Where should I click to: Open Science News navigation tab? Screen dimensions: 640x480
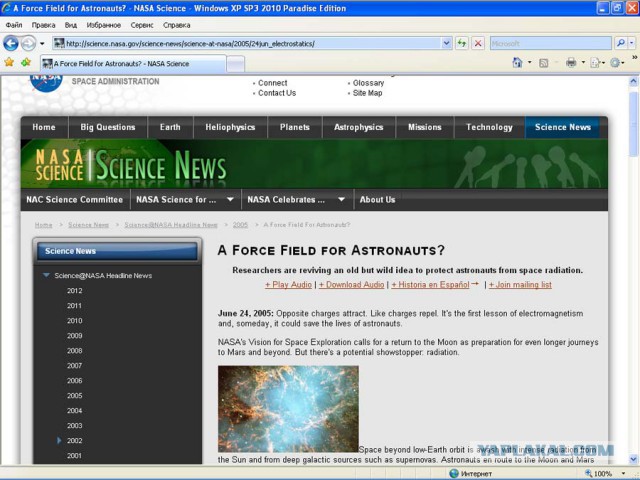[563, 127]
